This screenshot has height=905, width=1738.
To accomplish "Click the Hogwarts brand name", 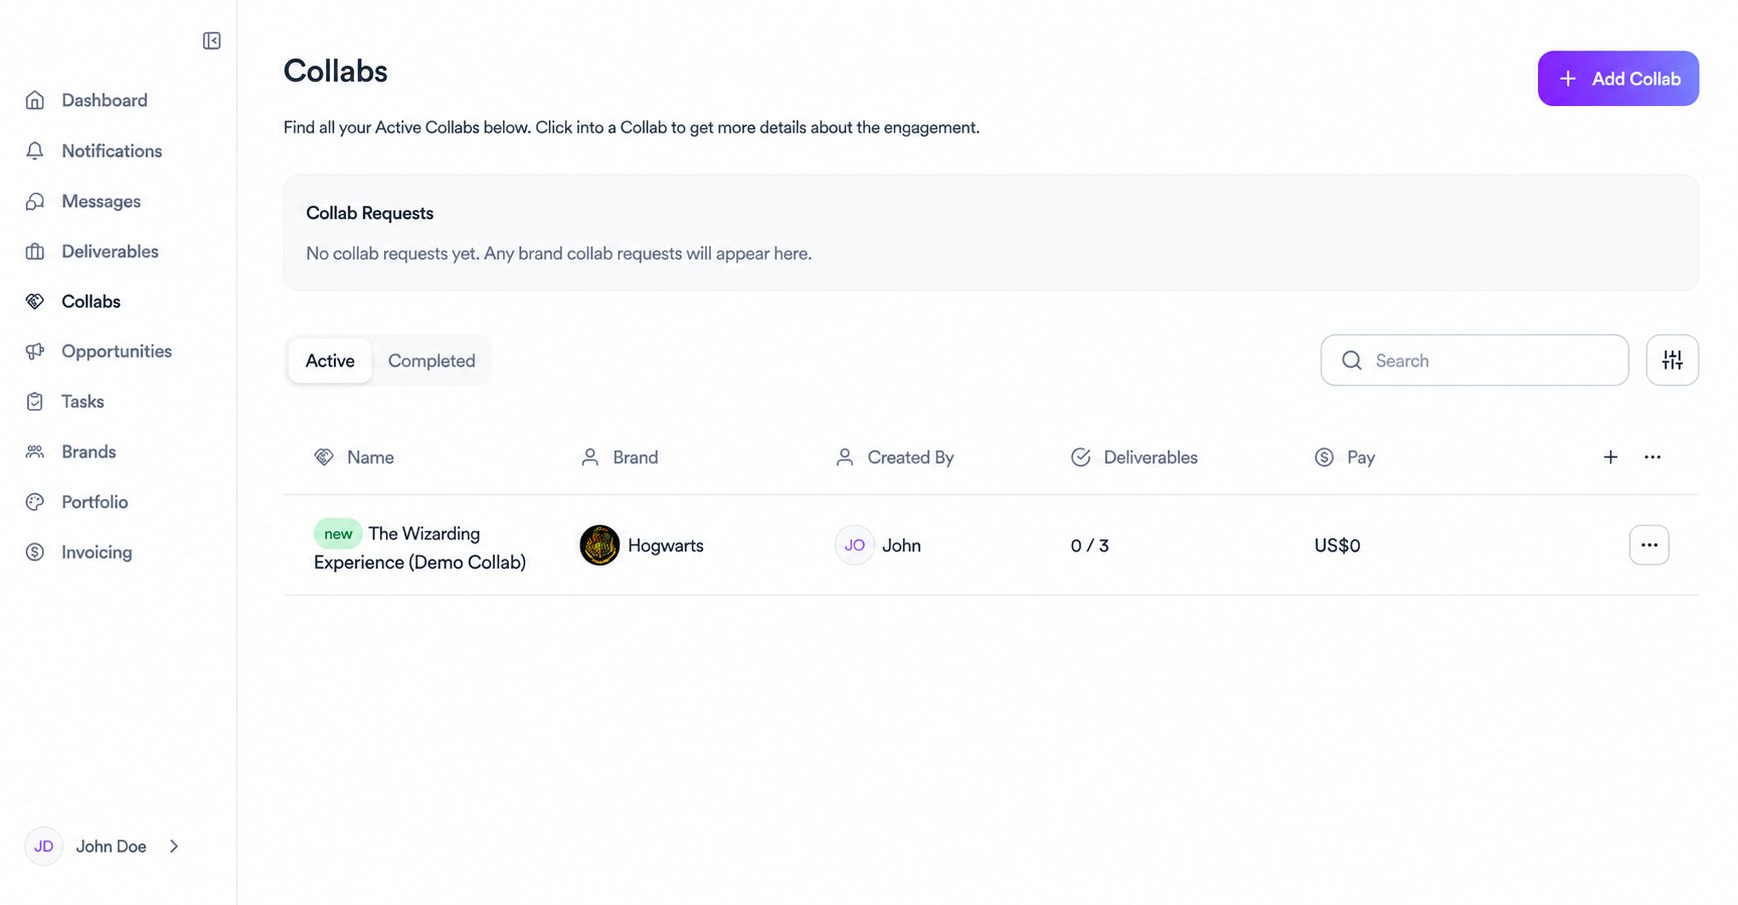I will pos(665,545).
